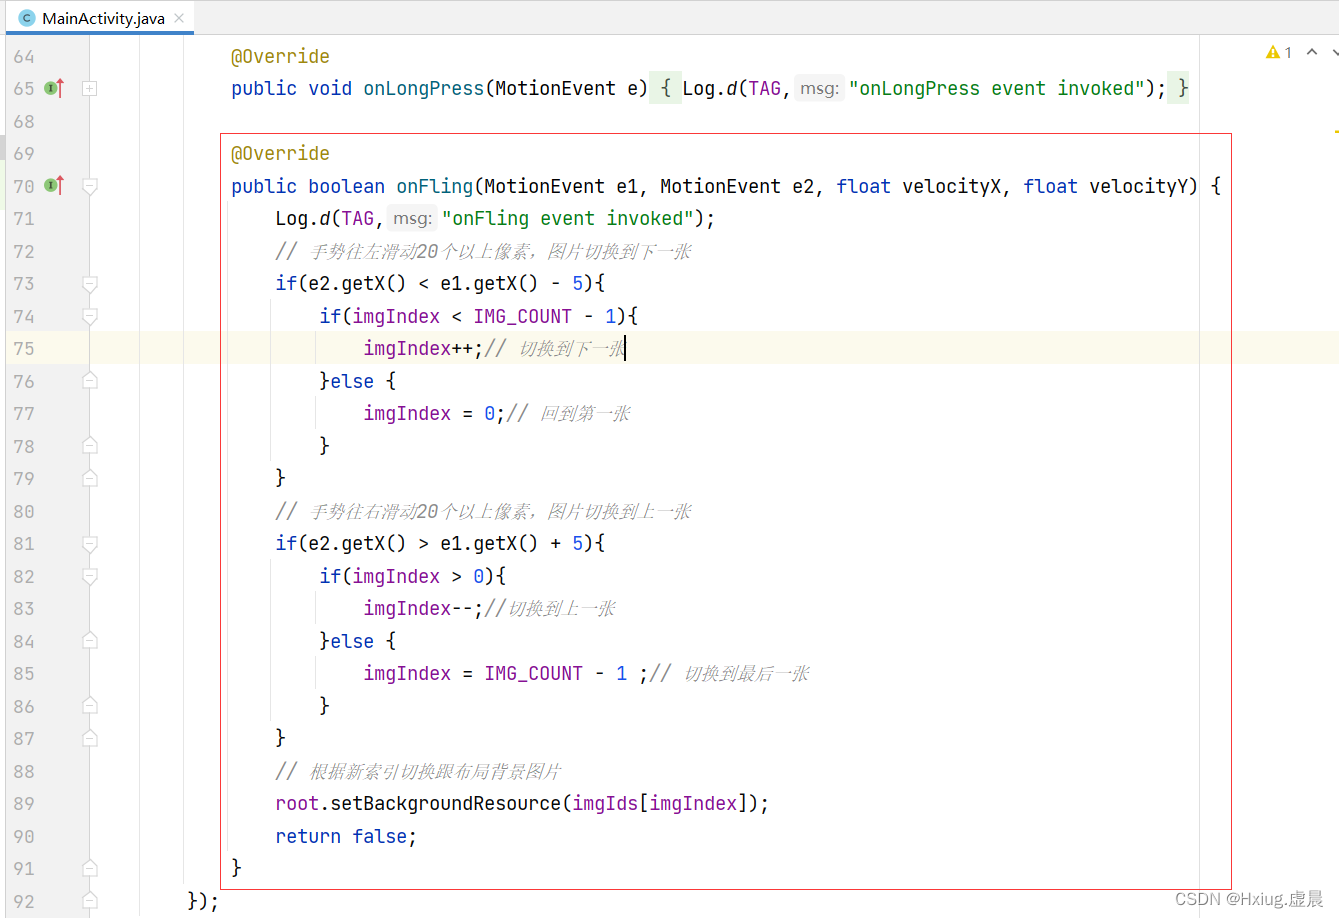
Task: Collapse onFling method fold at line 70
Action: point(89,186)
